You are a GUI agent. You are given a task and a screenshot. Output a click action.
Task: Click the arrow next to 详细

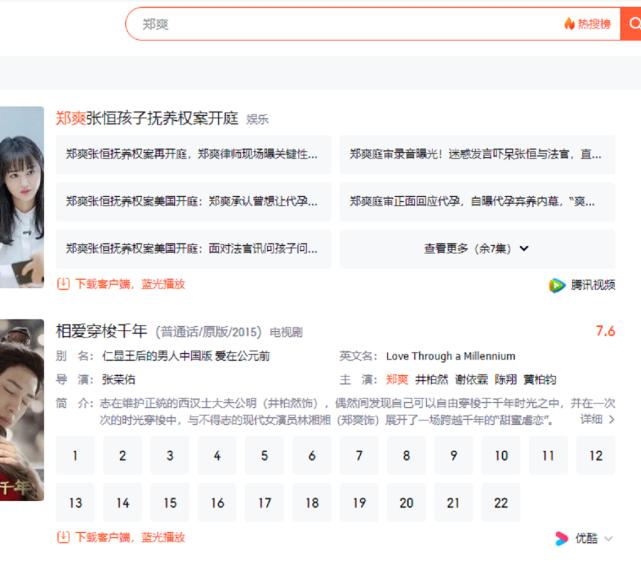tap(612, 419)
